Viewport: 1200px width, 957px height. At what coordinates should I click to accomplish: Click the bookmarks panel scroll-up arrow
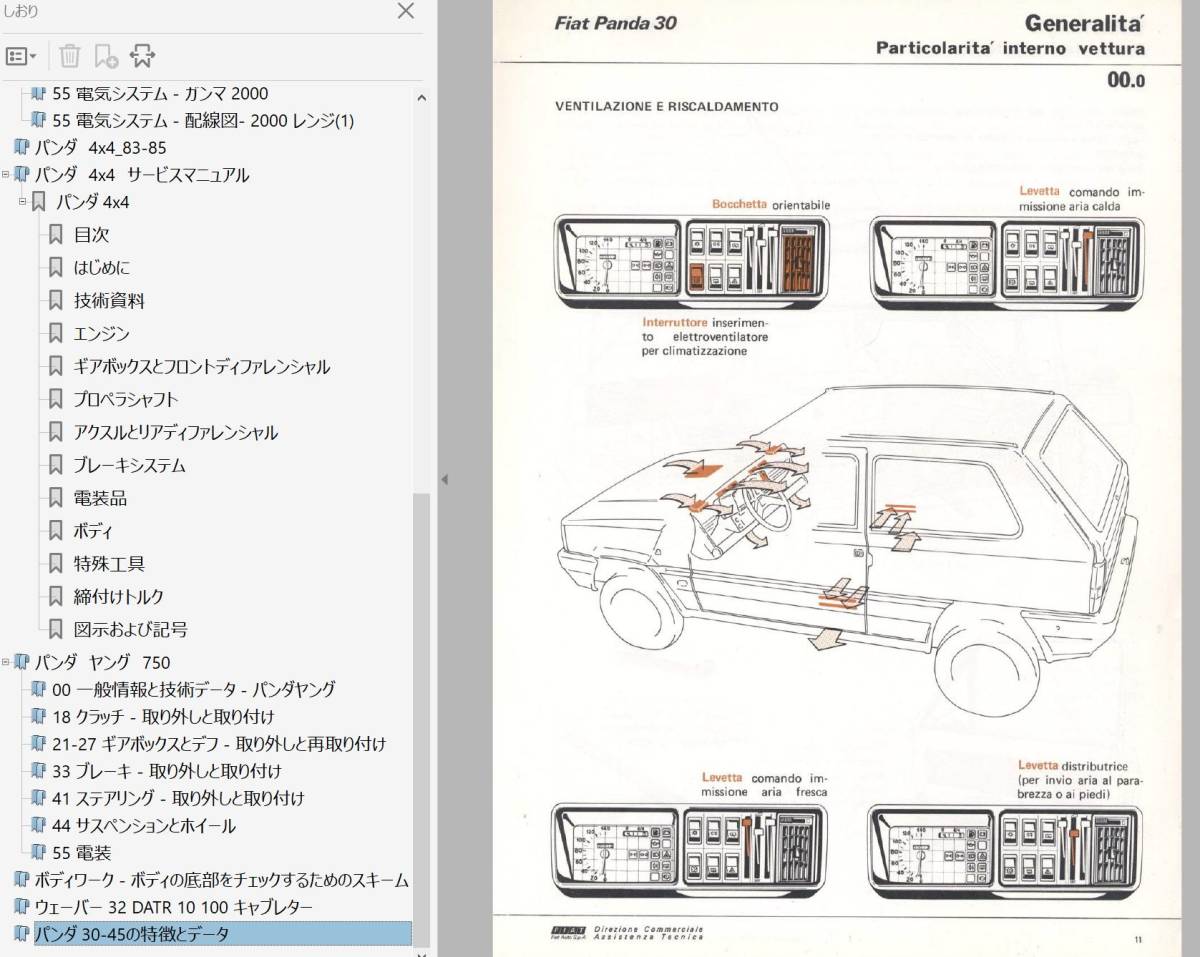(421, 98)
